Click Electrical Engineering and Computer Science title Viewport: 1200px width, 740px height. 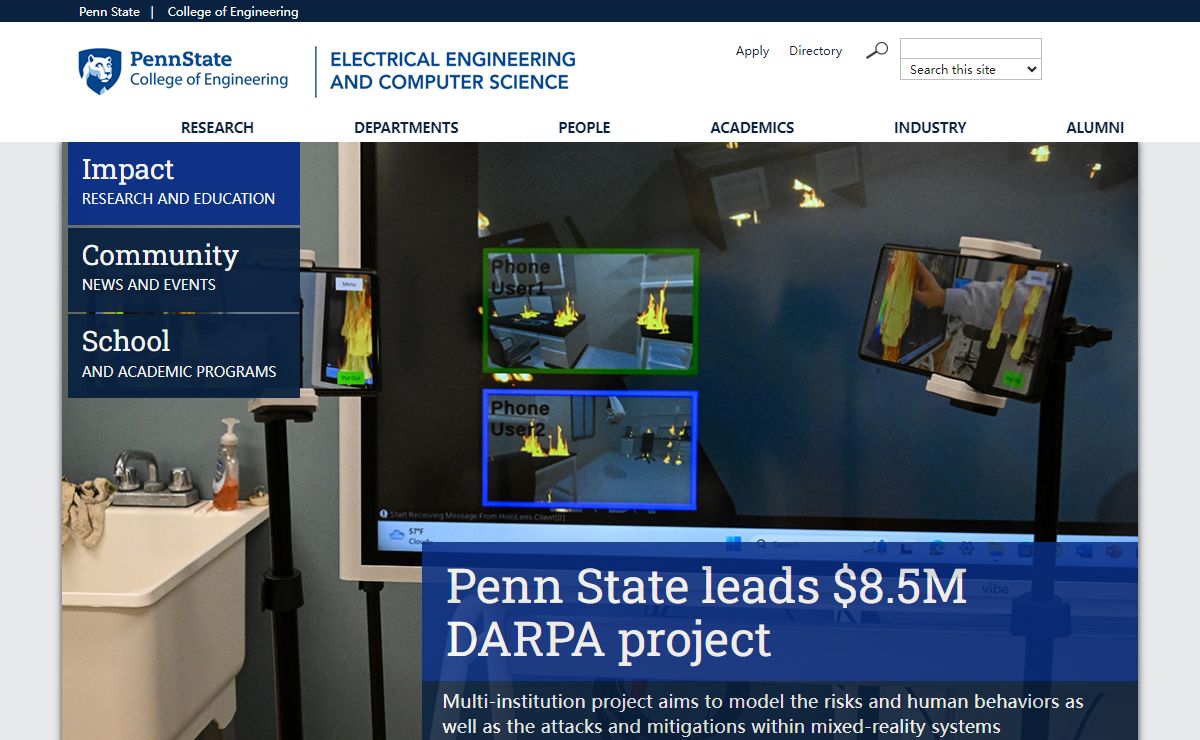click(x=453, y=71)
